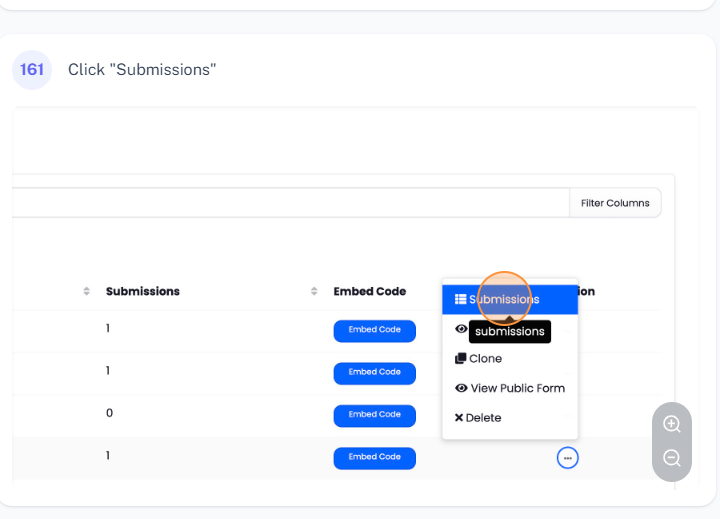Image resolution: width=720 pixels, height=519 pixels.
Task: Click the zoom in magnifier icon
Action: click(x=672, y=424)
